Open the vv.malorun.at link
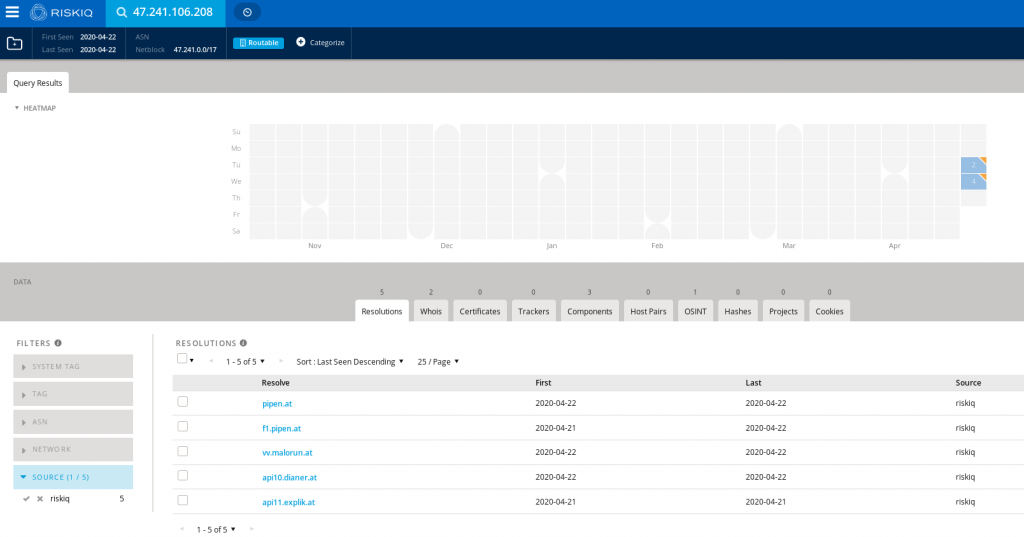1024x537 pixels. [287, 453]
